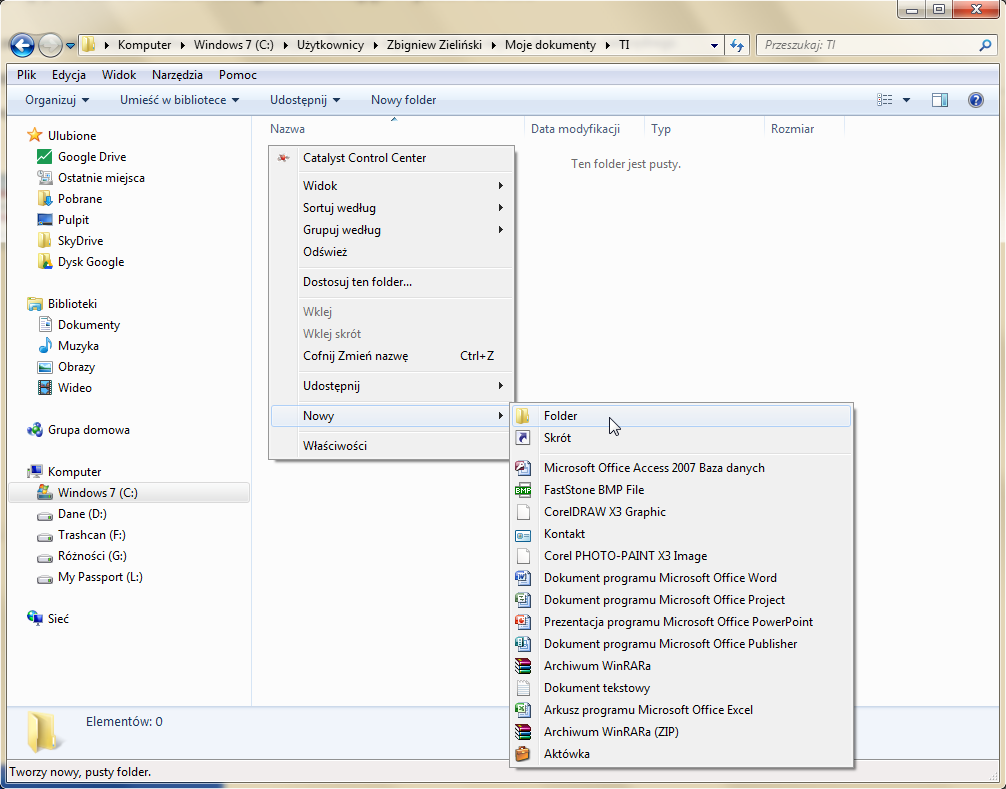Open the Narzędzia menu
Image resolution: width=1006 pixels, height=789 pixels.
point(177,75)
